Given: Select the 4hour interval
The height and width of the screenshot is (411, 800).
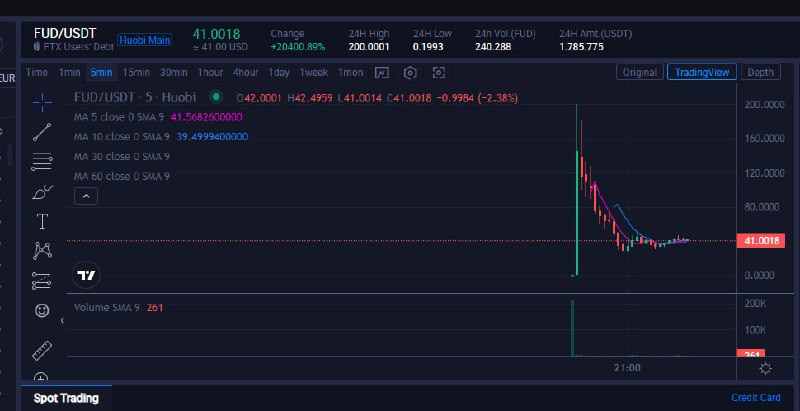Looking at the screenshot, I should tap(245, 72).
